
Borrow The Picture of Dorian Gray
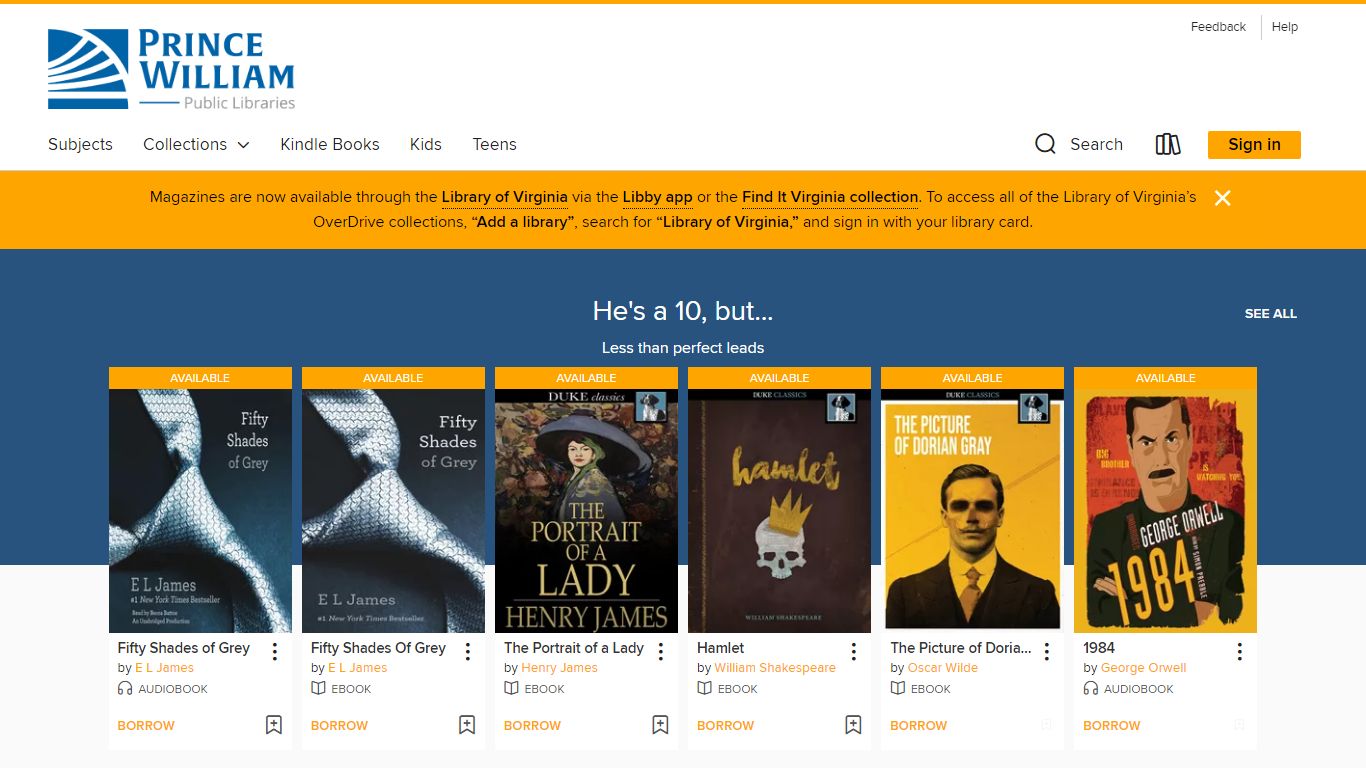coord(918,725)
